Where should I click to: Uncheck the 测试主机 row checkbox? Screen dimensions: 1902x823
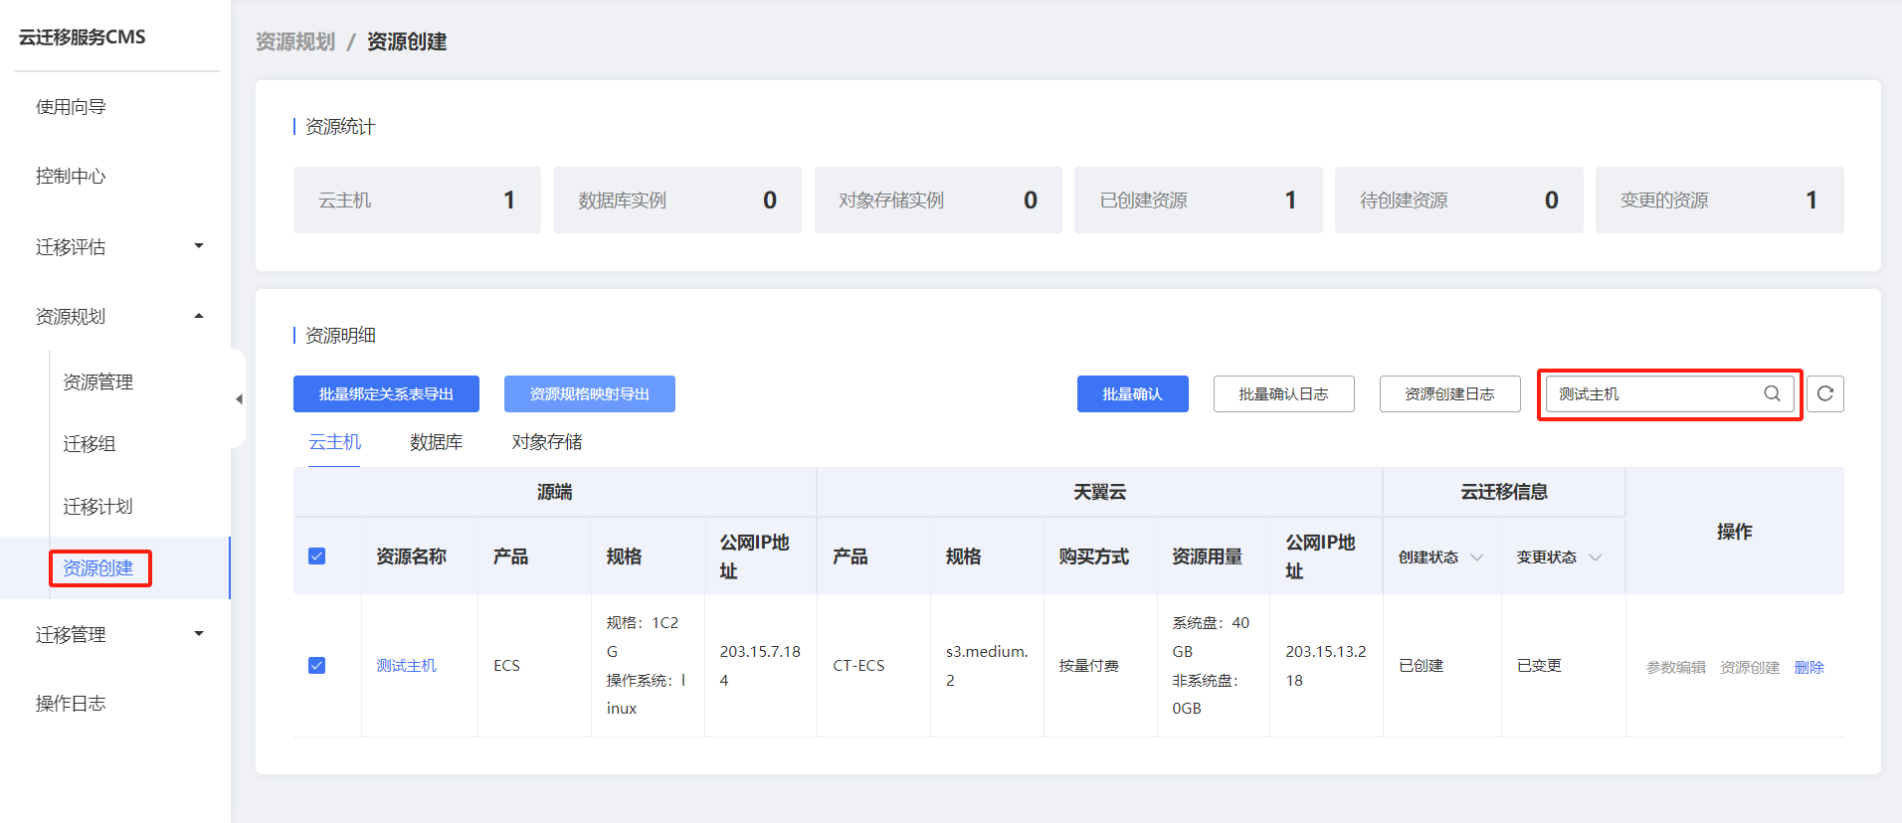coord(317,665)
